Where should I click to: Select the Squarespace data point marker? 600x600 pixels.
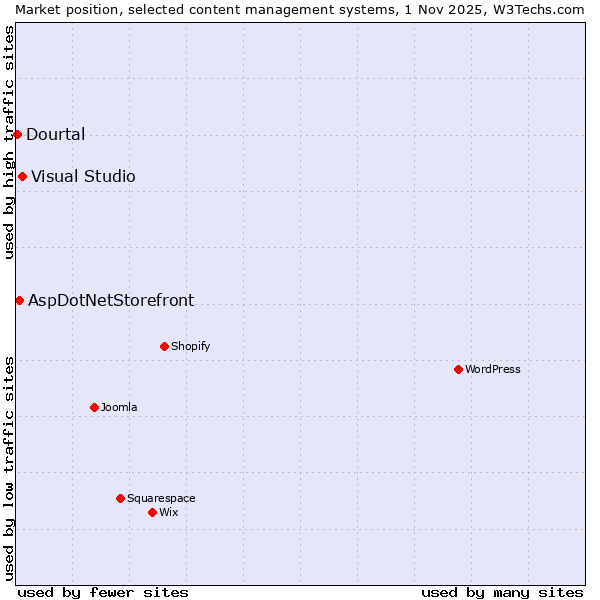[120, 498]
